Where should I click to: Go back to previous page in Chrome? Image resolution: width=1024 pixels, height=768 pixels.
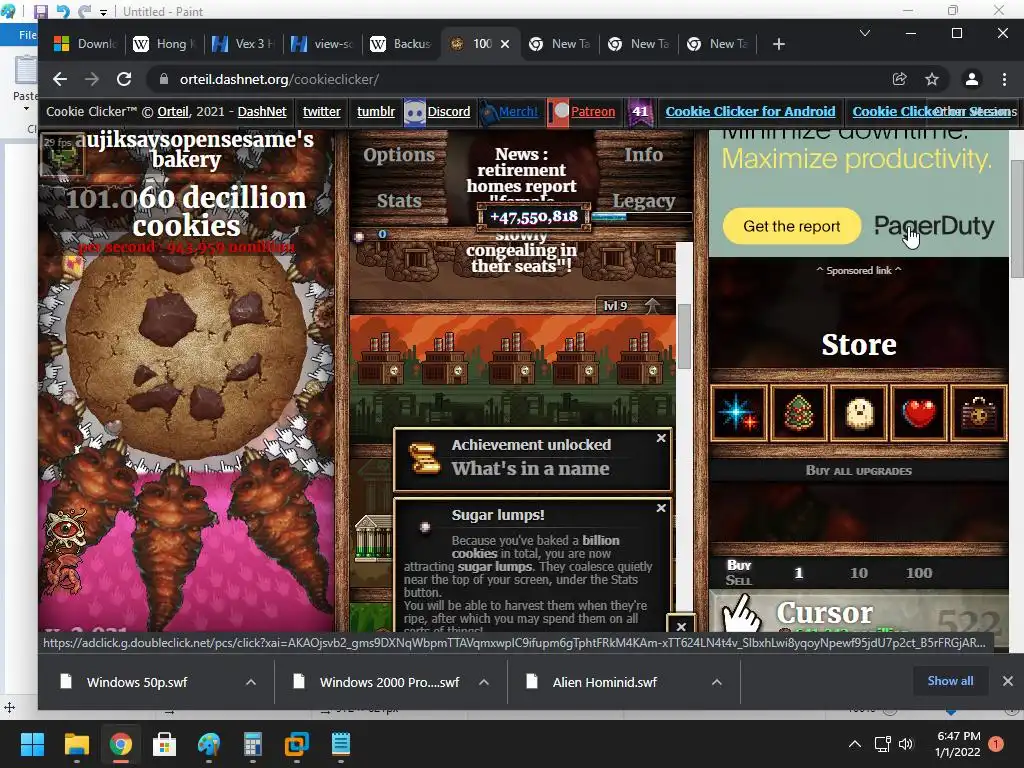[x=60, y=80]
